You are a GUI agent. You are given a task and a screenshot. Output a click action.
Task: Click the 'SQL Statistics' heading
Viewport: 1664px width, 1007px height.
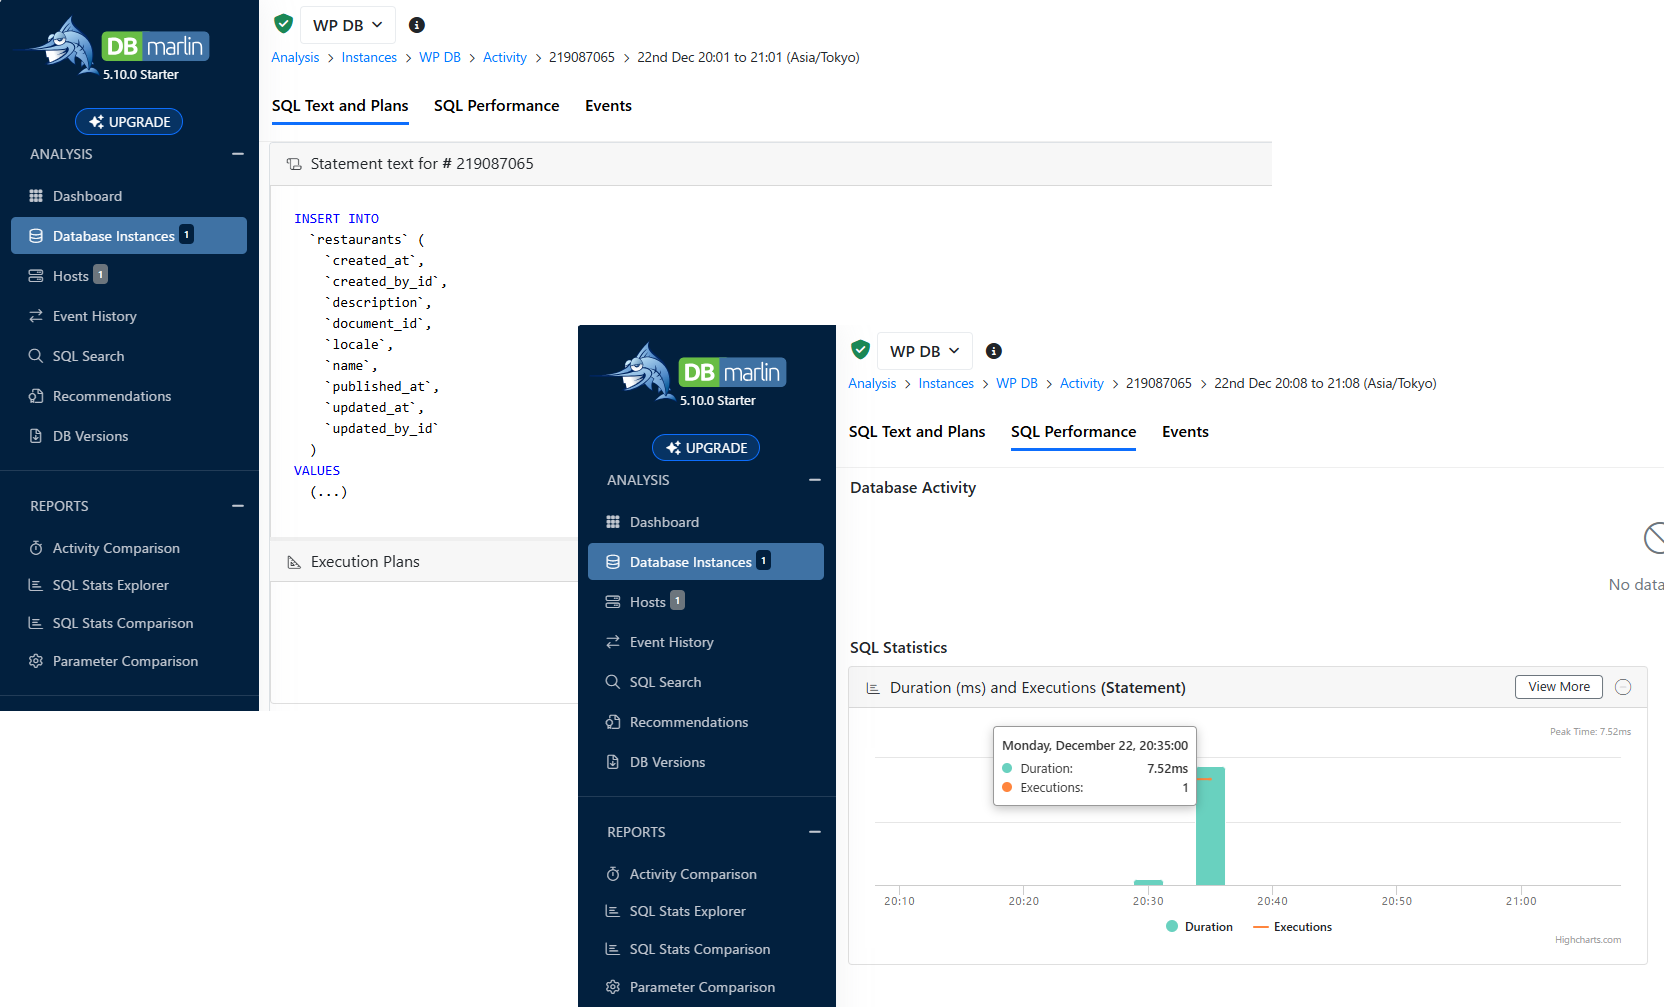coord(899,648)
